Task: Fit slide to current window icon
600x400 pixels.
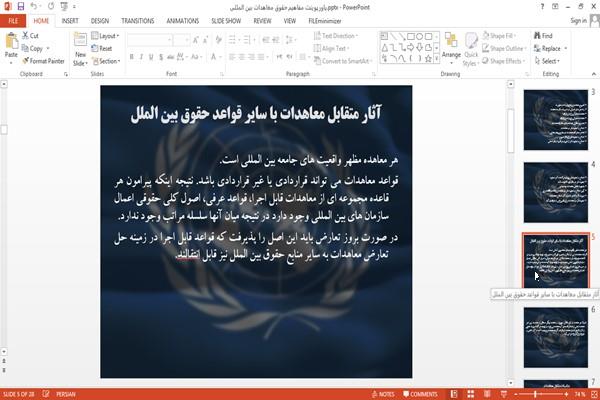Action: 594,394
